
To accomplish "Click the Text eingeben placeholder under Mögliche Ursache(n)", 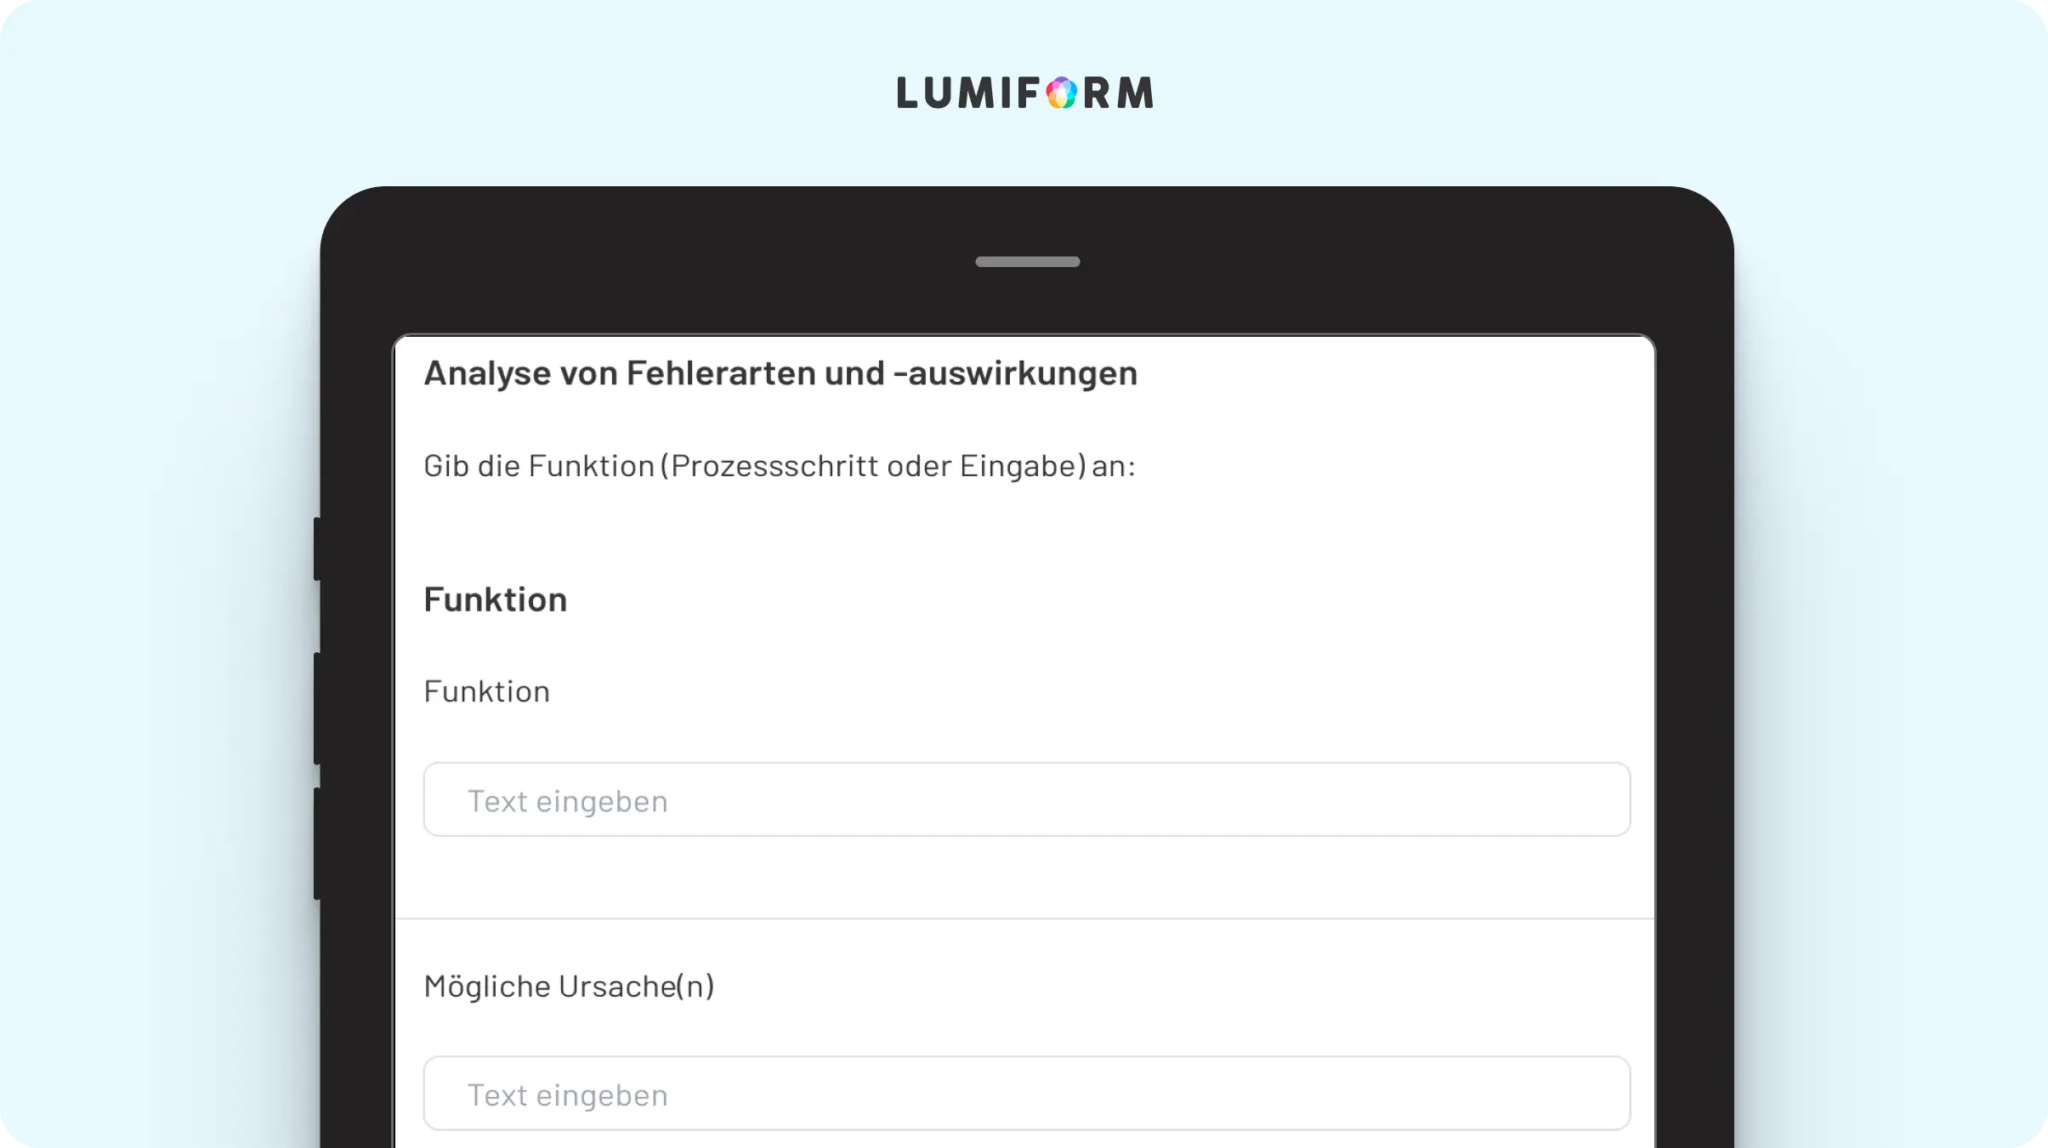I will tap(567, 1095).
